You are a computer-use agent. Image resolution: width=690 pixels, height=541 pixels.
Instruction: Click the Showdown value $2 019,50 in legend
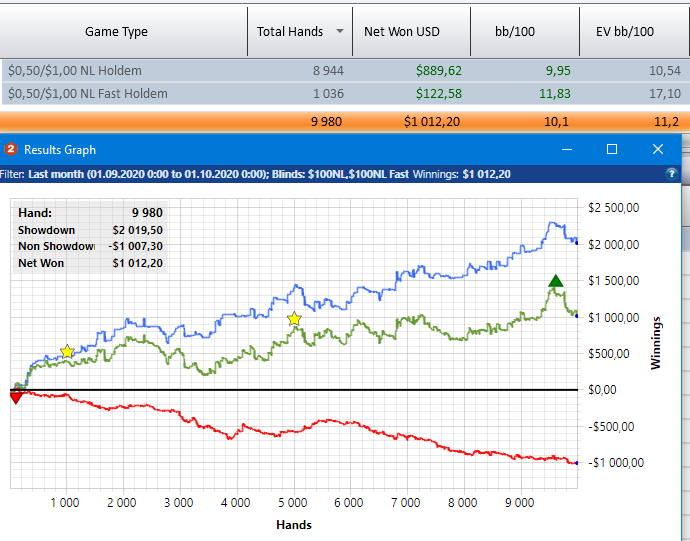pos(137,230)
